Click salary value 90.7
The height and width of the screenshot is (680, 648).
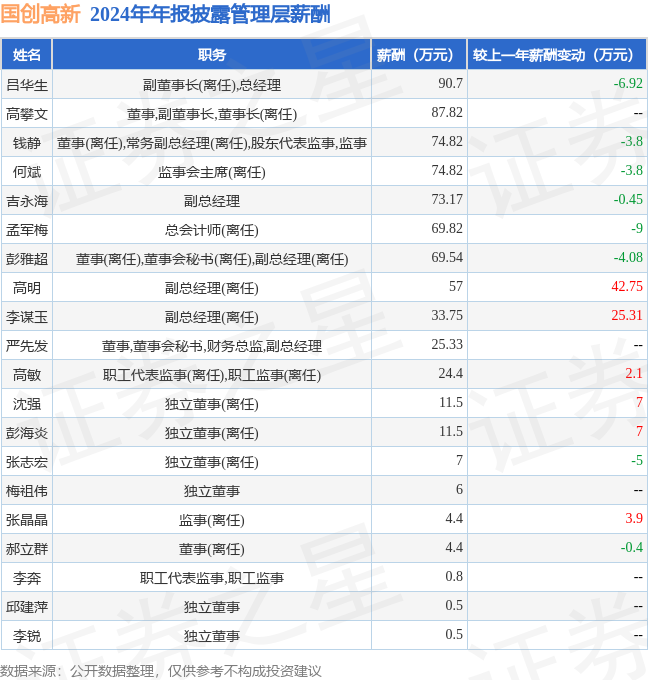click(x=450, y=83)
